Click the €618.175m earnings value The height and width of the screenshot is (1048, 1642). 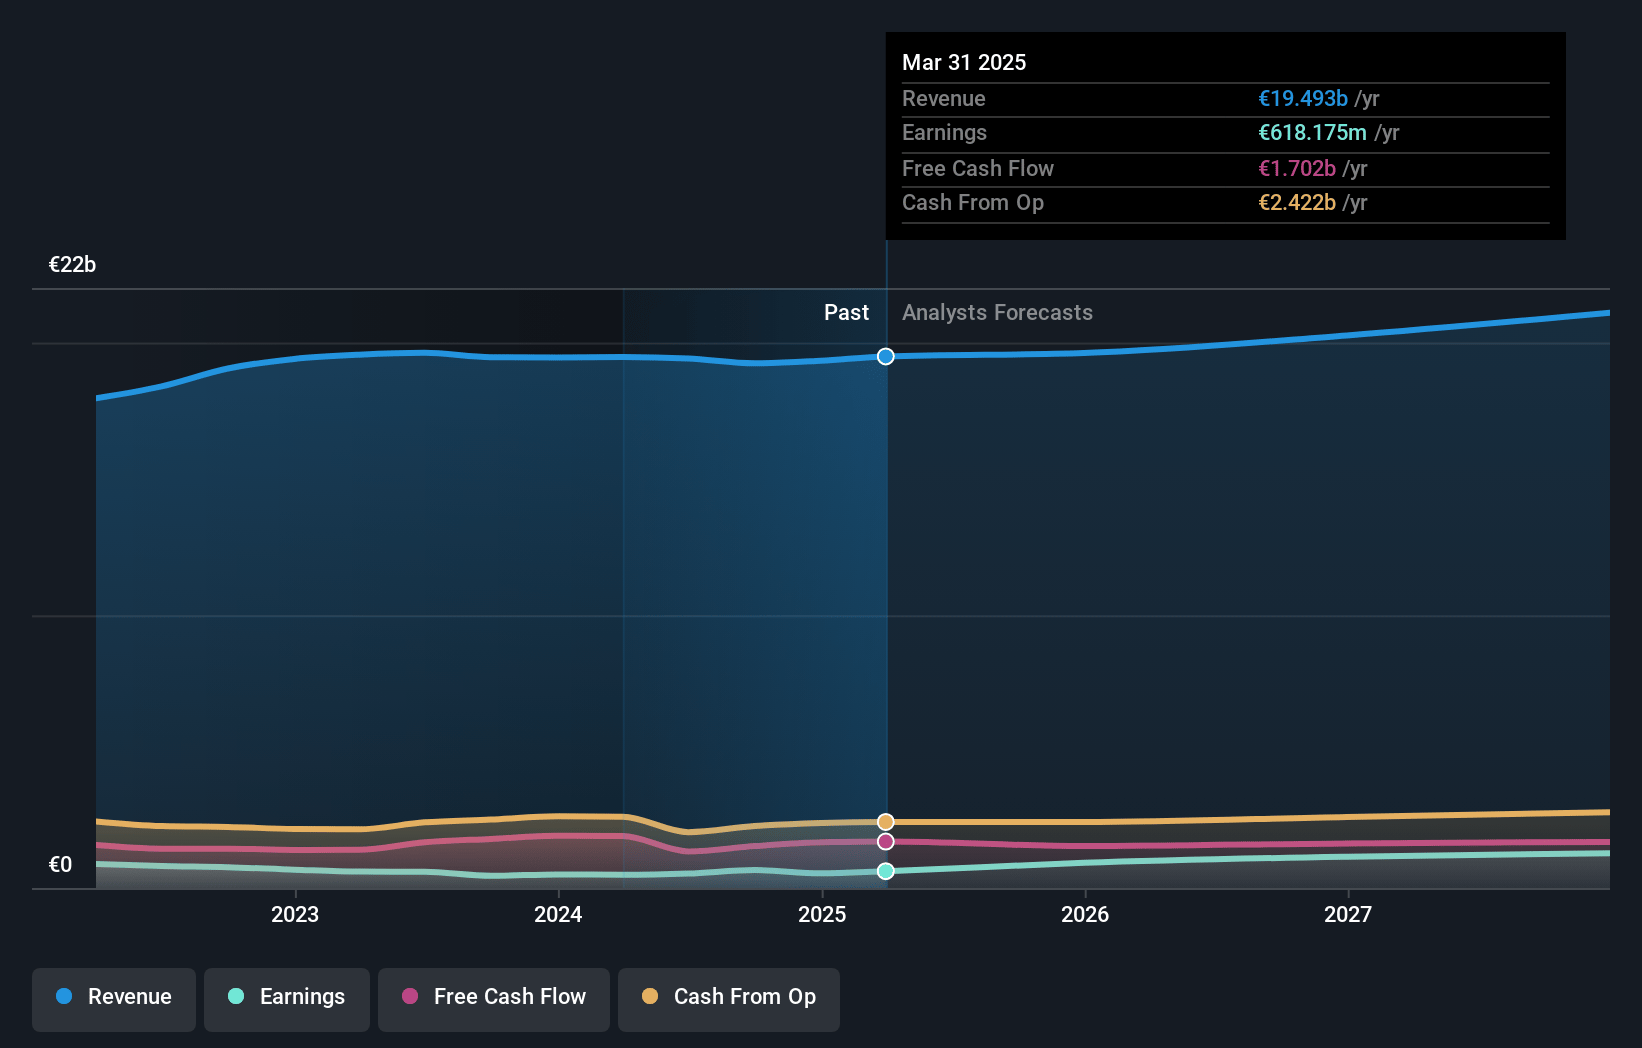1312,132
